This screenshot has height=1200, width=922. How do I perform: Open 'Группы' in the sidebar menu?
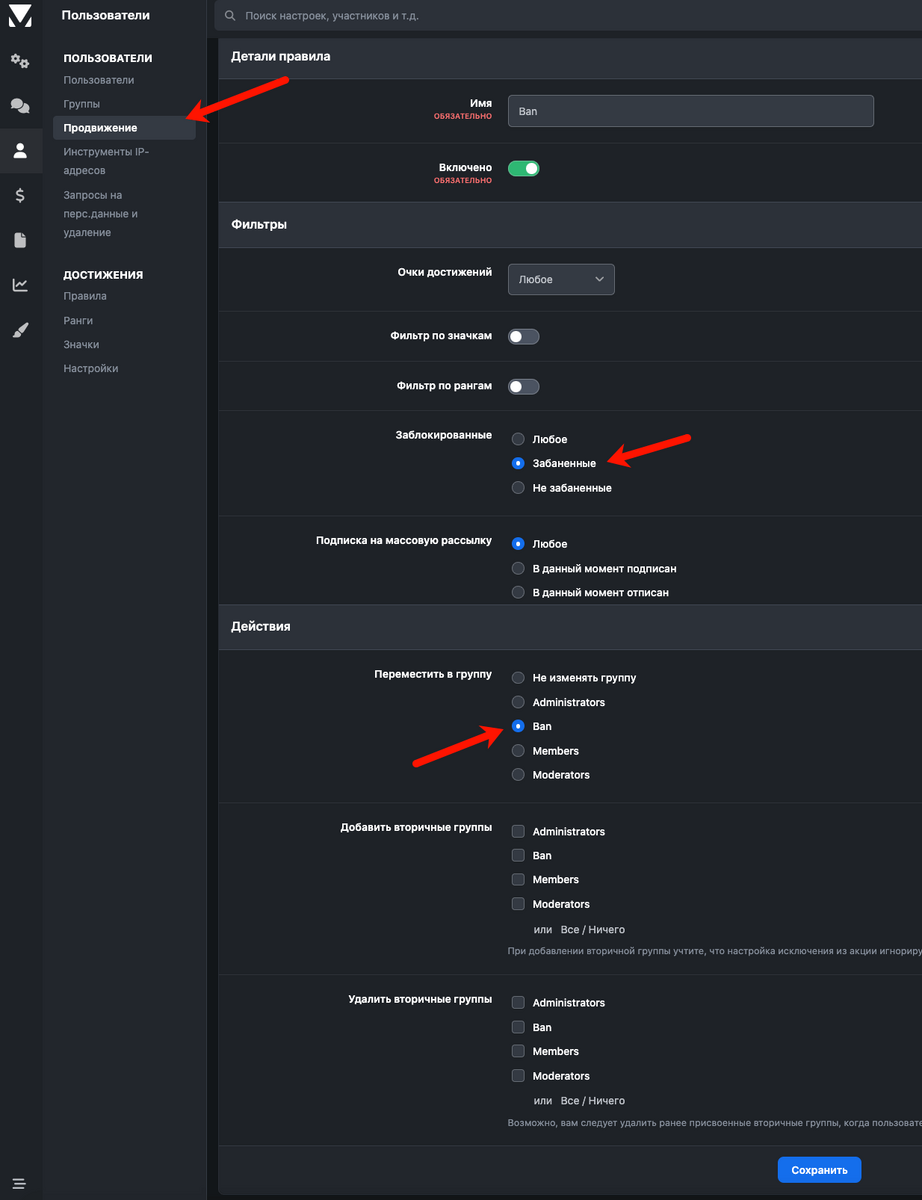pyautogui.click(x=82, y=104)
